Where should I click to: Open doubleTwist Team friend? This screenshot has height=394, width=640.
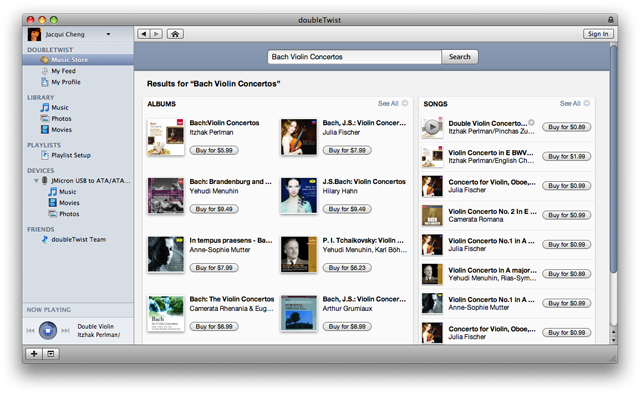pos(78,239)
